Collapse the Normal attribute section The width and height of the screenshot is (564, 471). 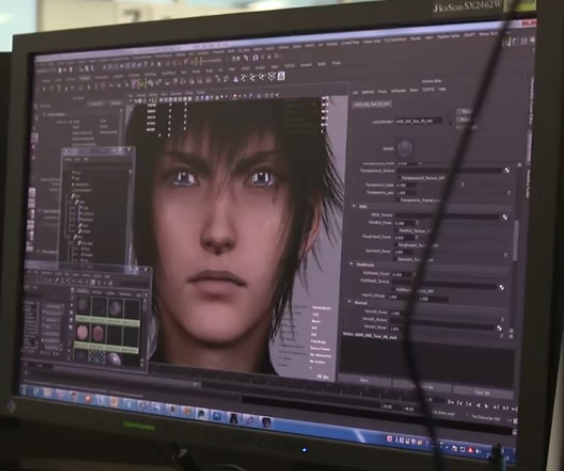coord(350,302)
